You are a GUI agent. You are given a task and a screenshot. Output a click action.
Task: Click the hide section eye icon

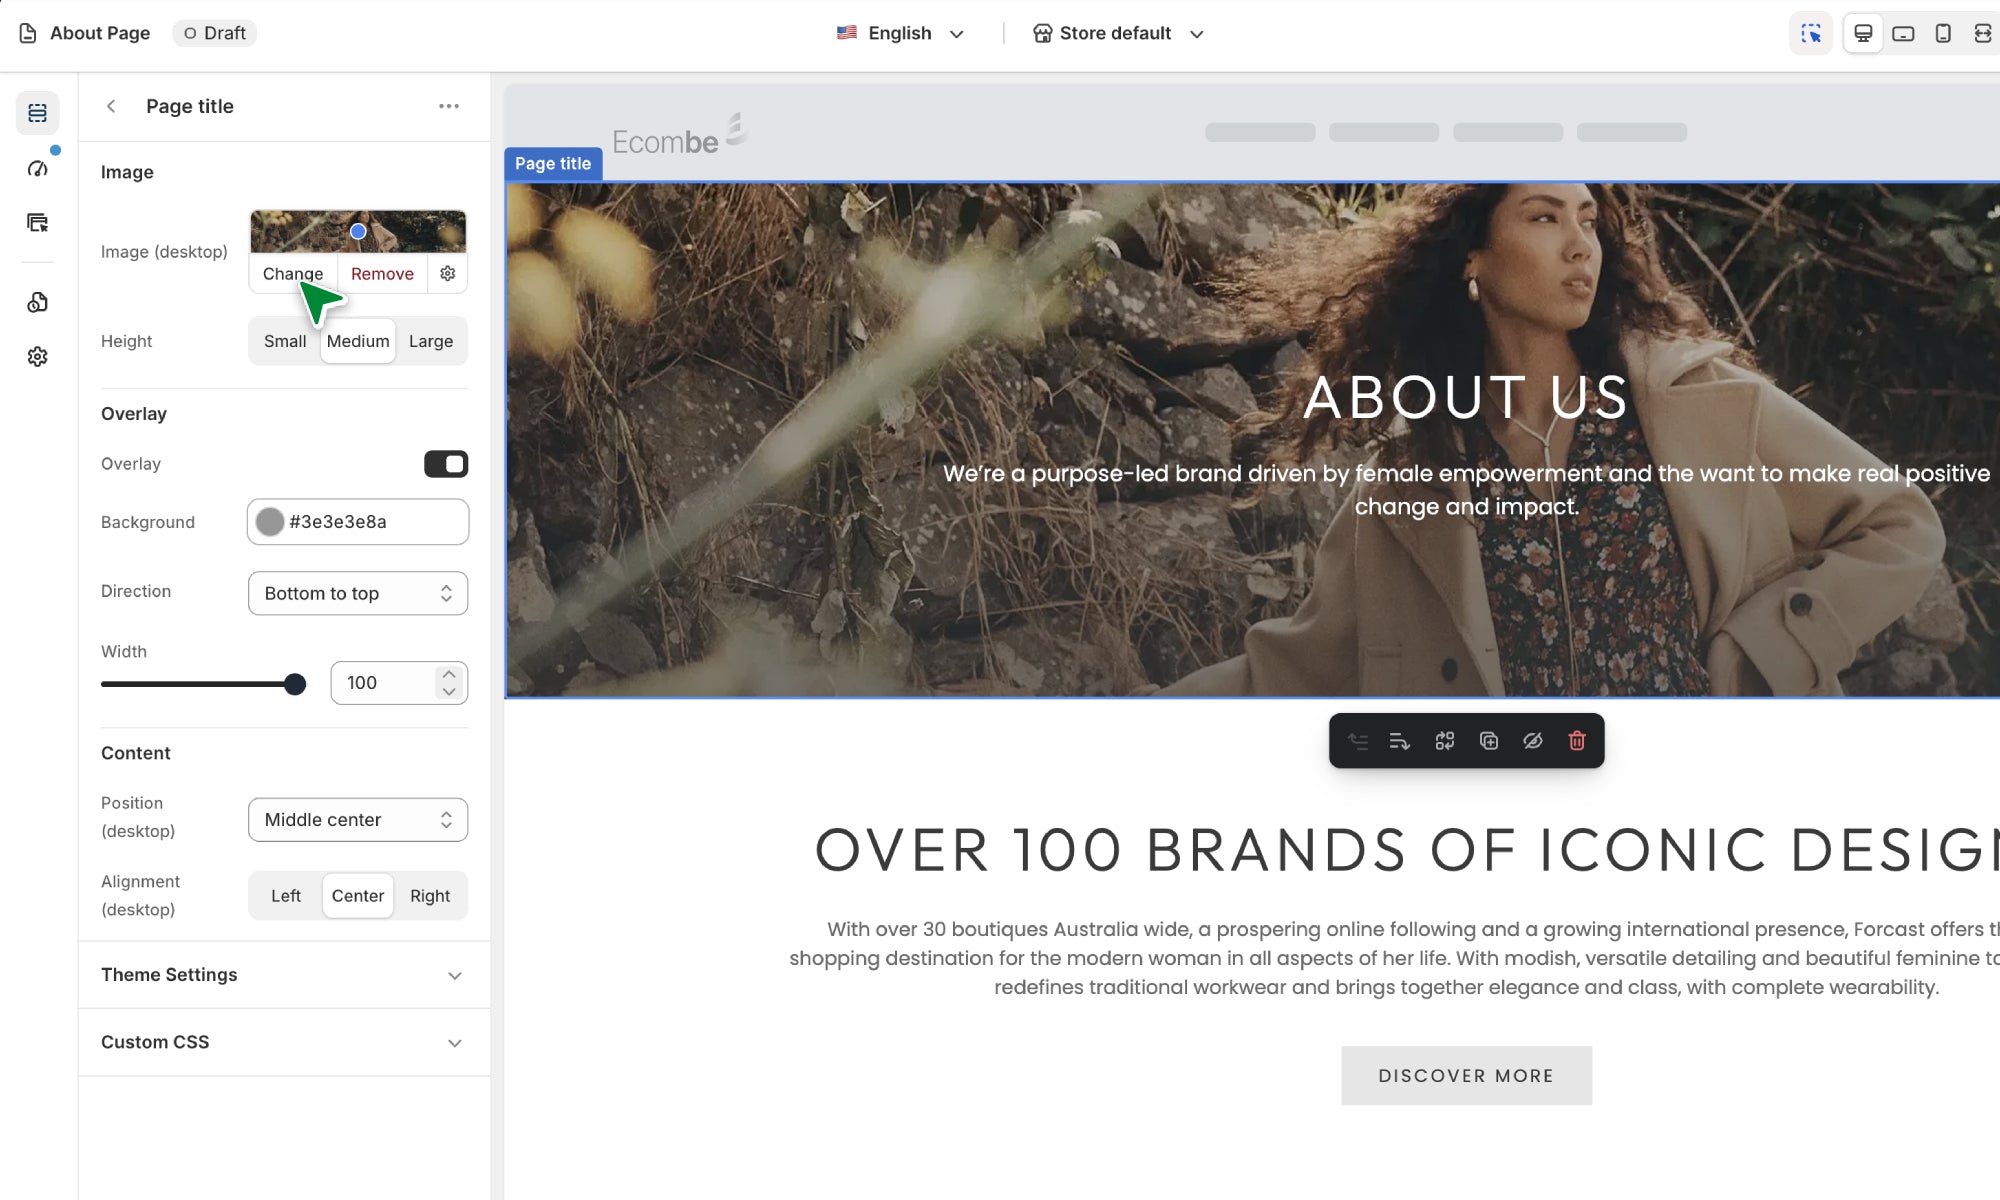[x=1533, y=741]
